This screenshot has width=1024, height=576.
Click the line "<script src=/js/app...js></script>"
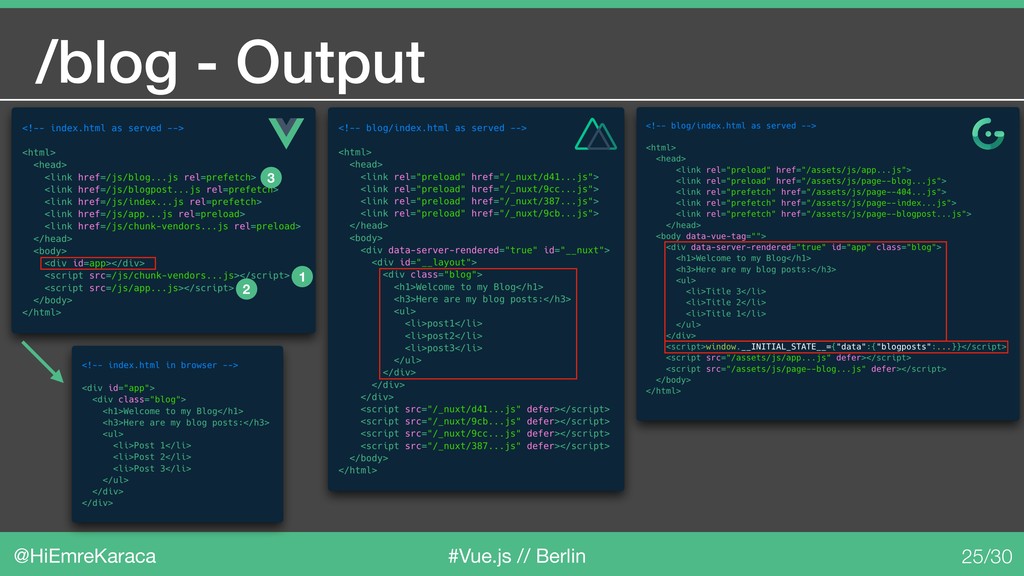pyautogui.click(x=139, y=288)
